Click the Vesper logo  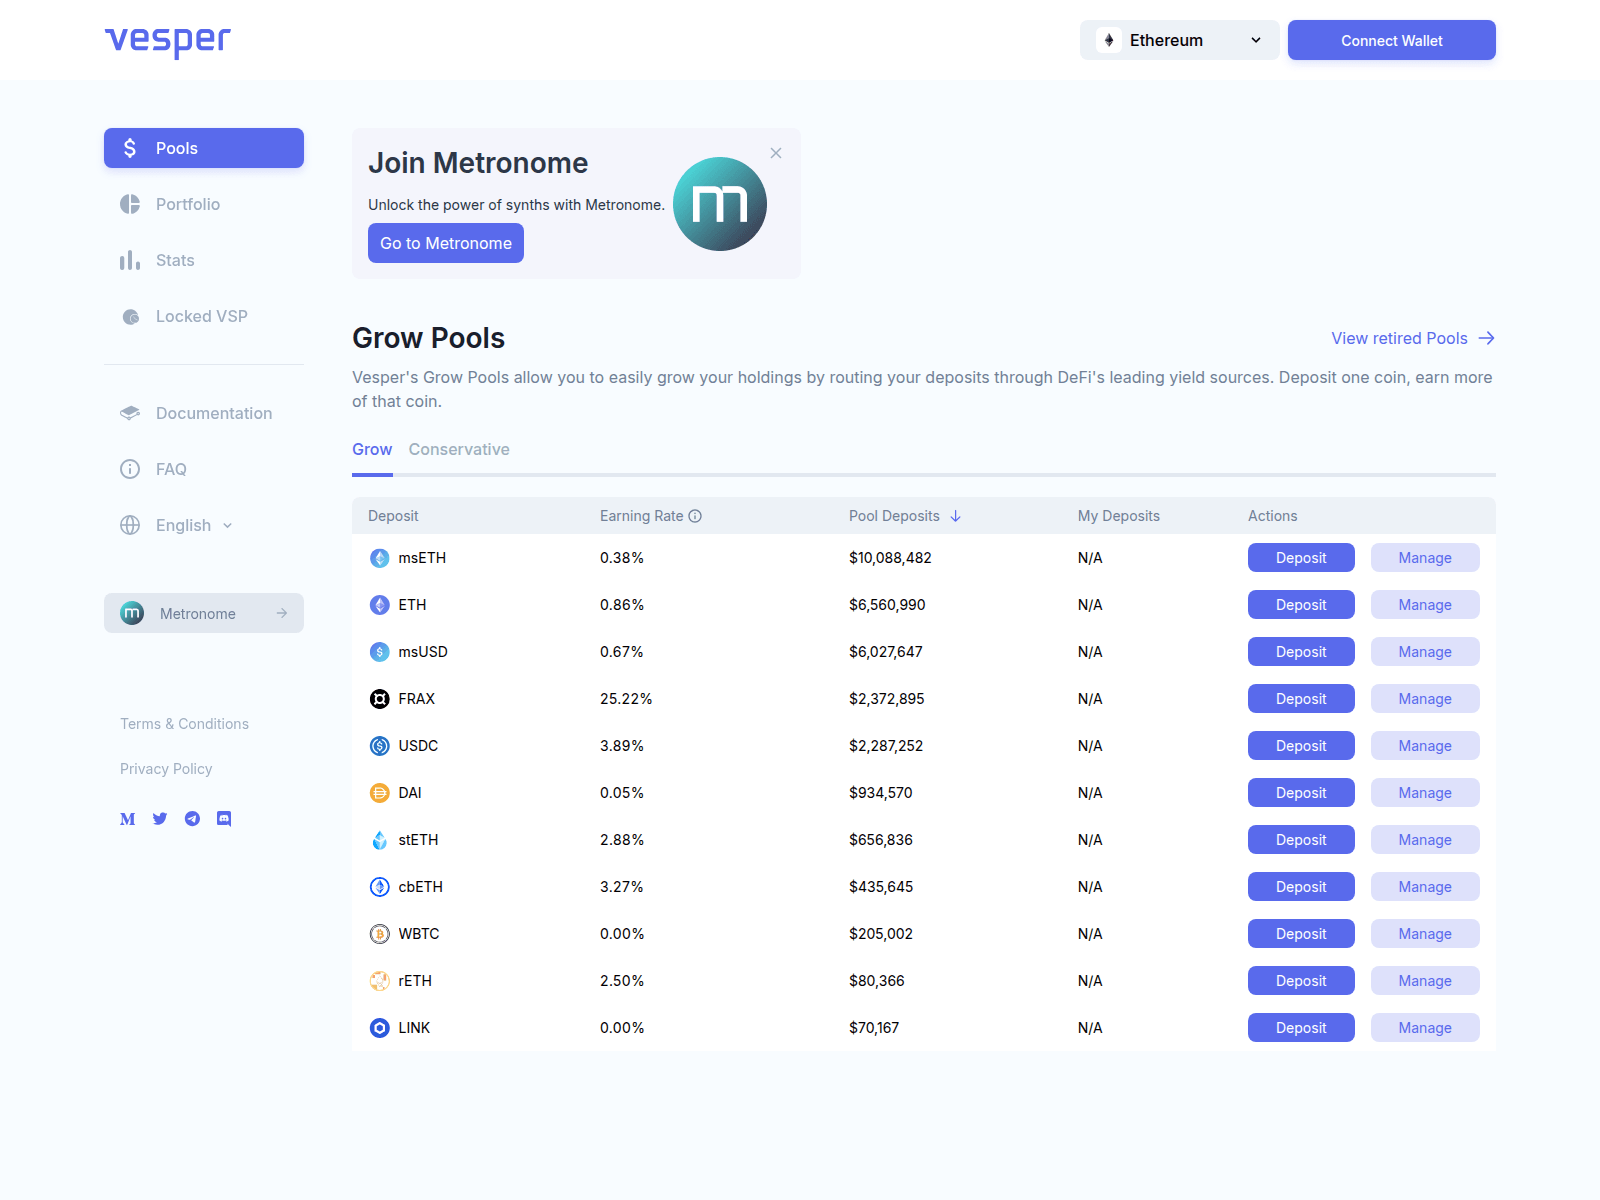pos(168,40)
